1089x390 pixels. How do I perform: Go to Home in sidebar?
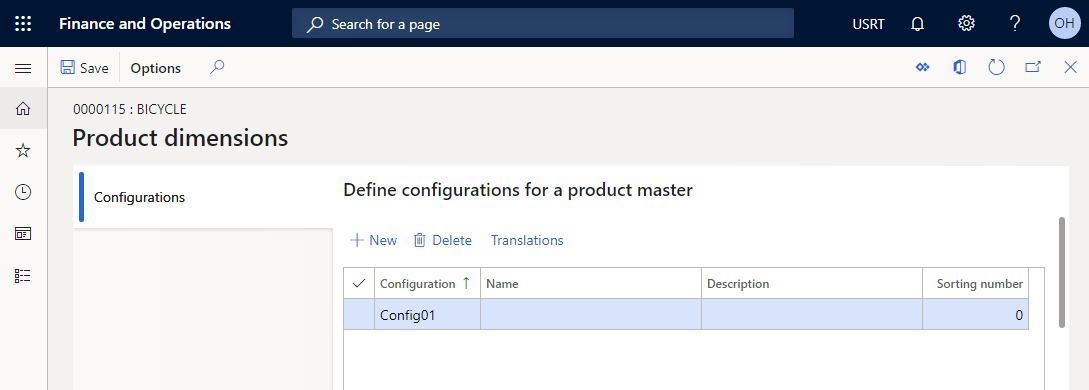23,109
